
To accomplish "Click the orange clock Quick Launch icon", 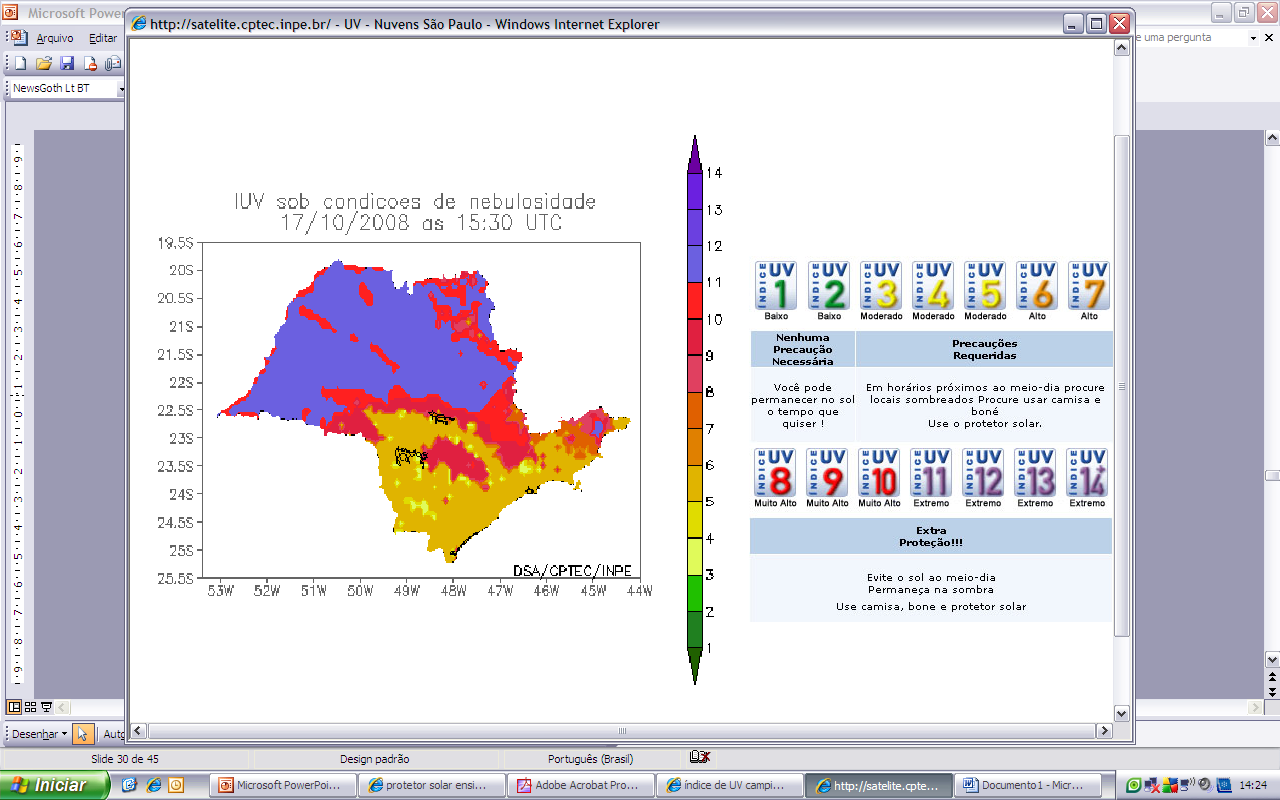I will pos(175,785).
